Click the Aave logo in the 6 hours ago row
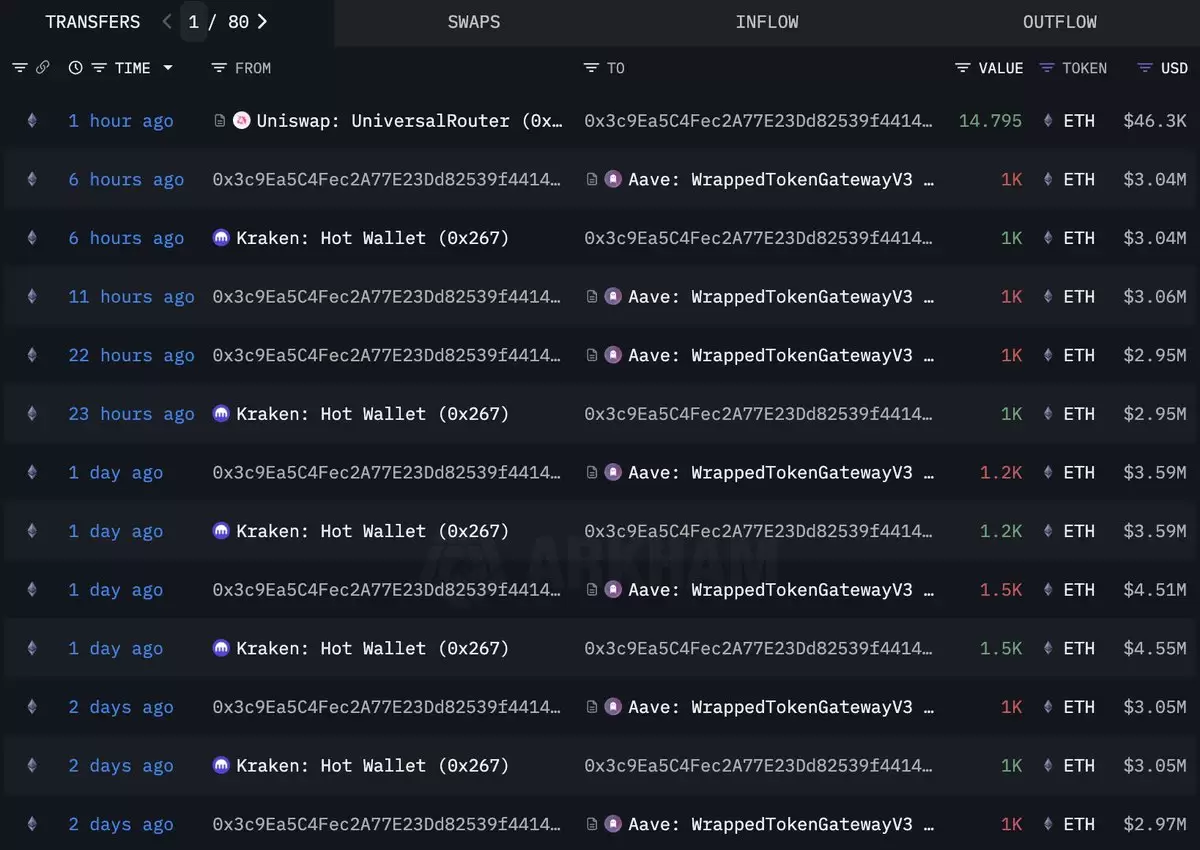 tap(613, 180)
